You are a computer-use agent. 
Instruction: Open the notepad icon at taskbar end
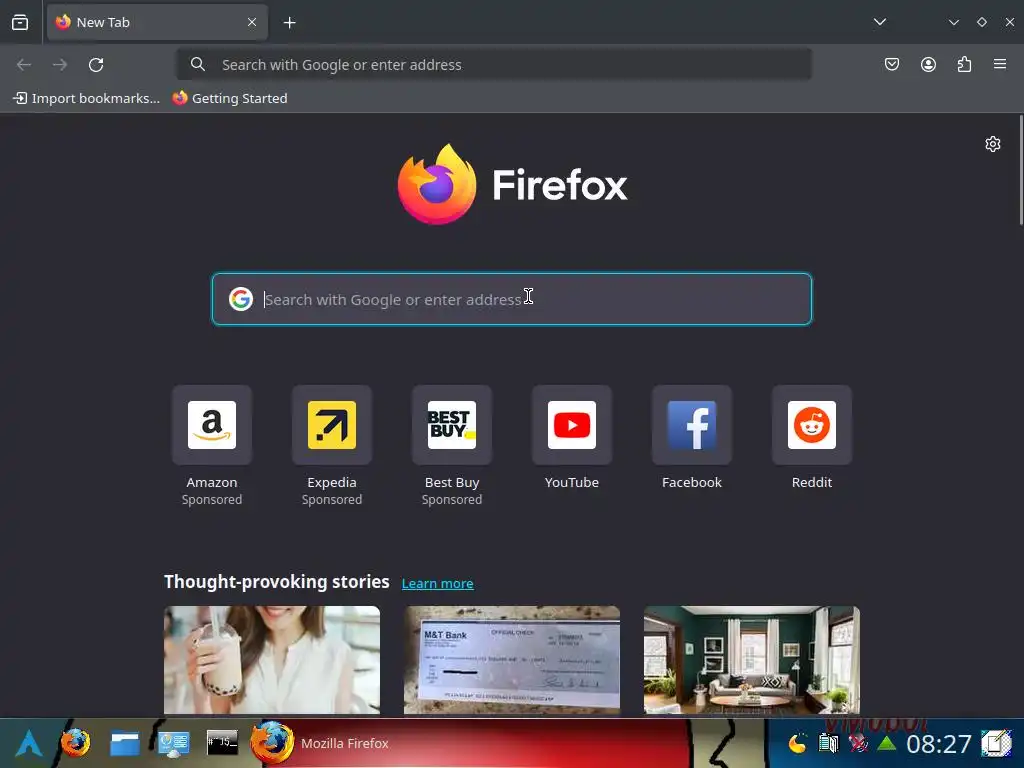(x=996, y=743)
